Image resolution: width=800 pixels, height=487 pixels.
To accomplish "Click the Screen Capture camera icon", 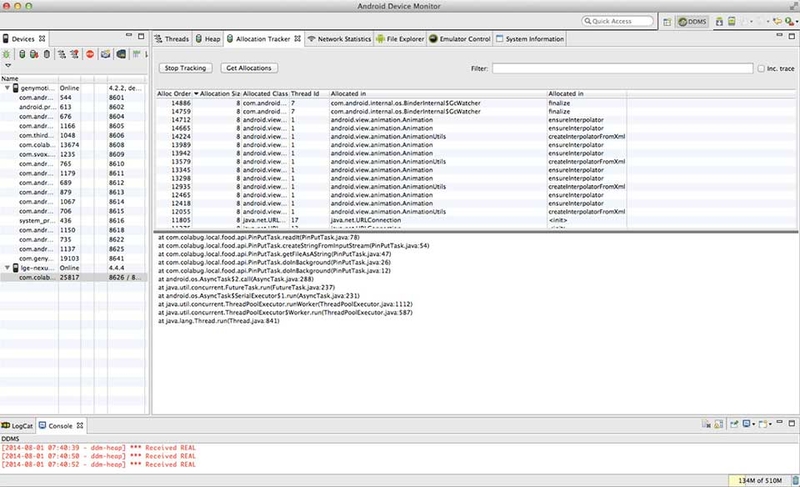I will click(x=106, y=54).
